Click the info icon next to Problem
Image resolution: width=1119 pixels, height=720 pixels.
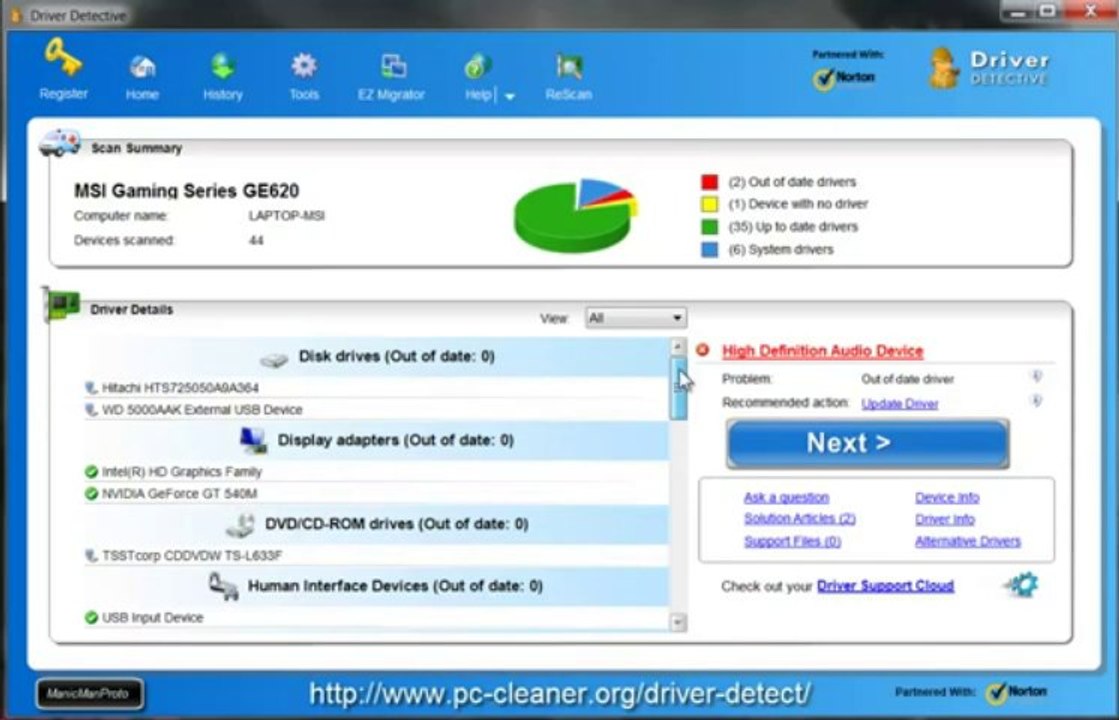tap(1038, 376)
